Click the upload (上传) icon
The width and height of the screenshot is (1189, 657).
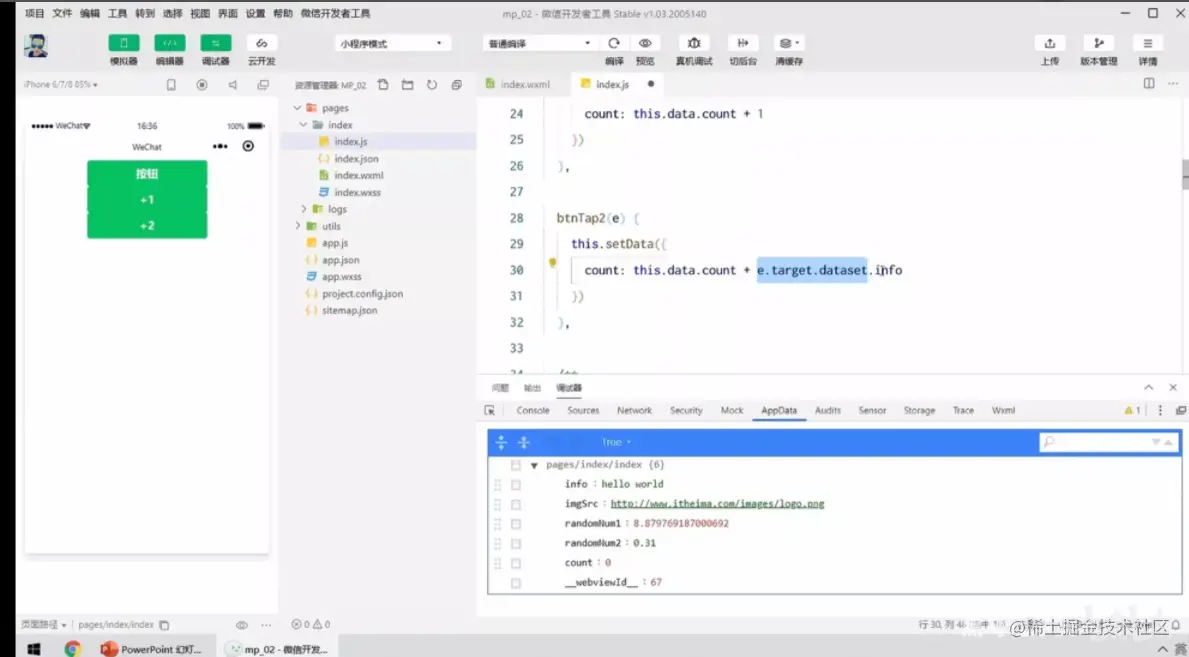[x=1049, y=43]
